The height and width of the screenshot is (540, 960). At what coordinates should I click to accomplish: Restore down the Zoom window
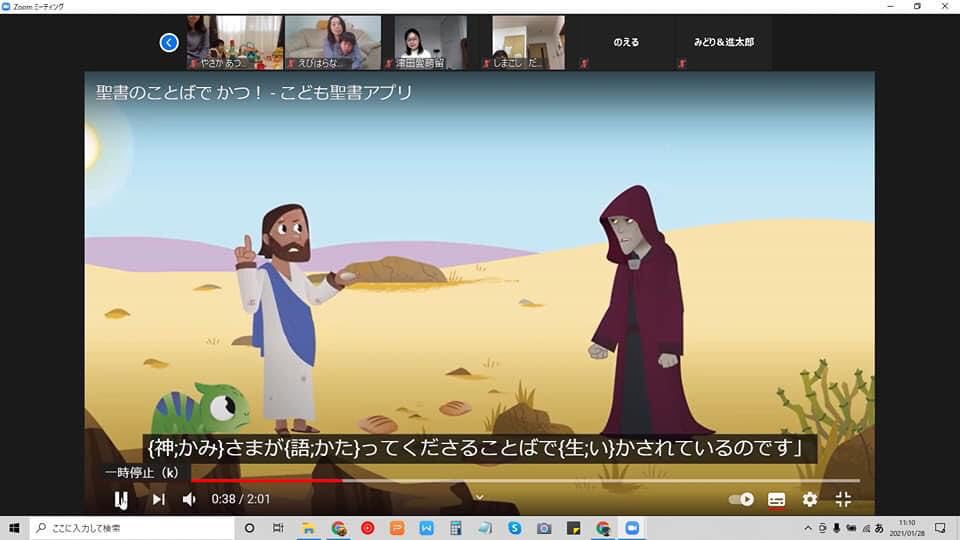point(917,6)
